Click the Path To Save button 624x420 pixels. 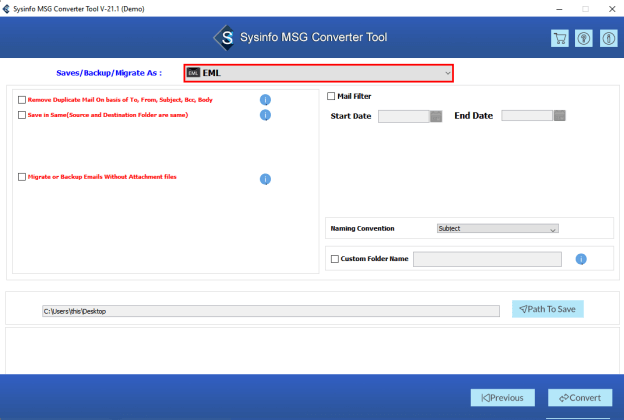point(548,309)
